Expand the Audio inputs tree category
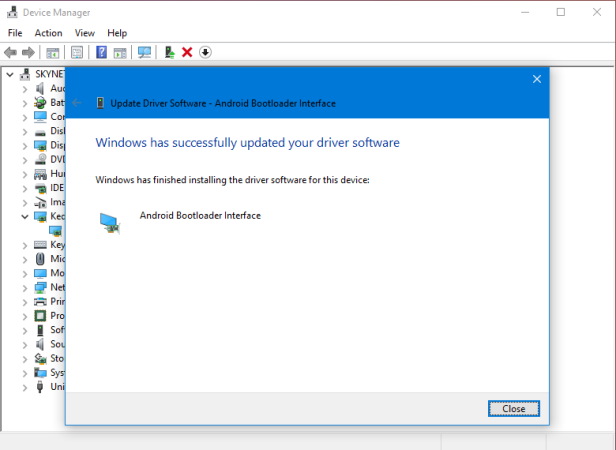The image size is (616, 450). [25, 89]
